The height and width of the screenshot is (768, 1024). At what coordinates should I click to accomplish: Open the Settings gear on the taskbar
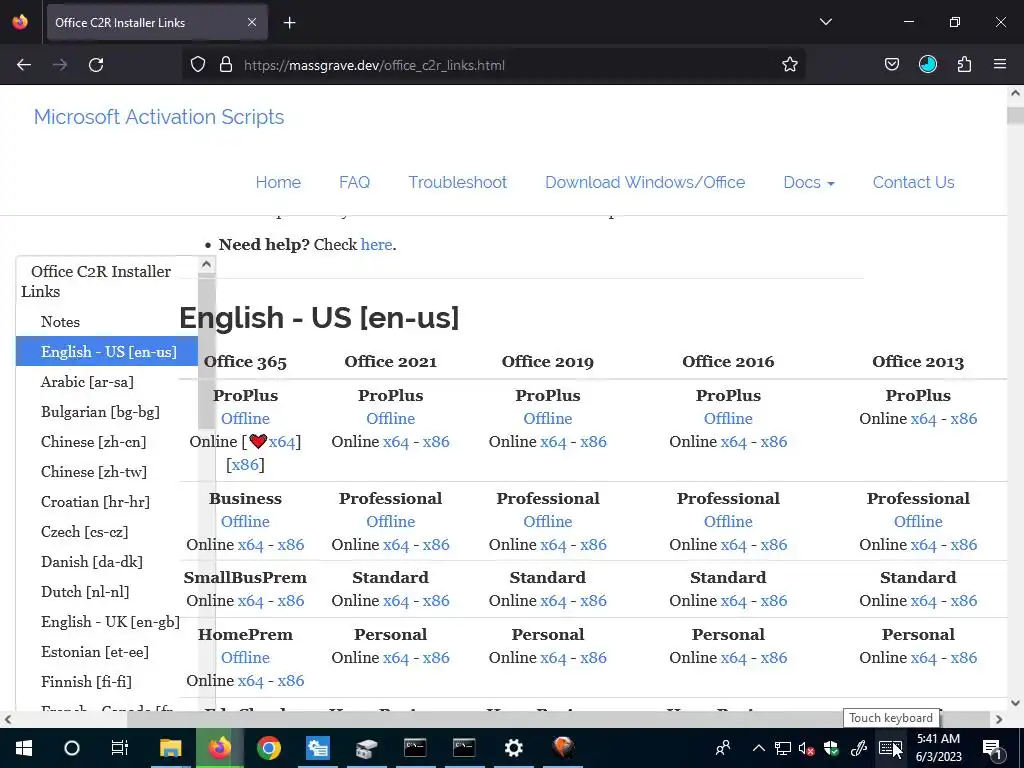pos(514,748)
